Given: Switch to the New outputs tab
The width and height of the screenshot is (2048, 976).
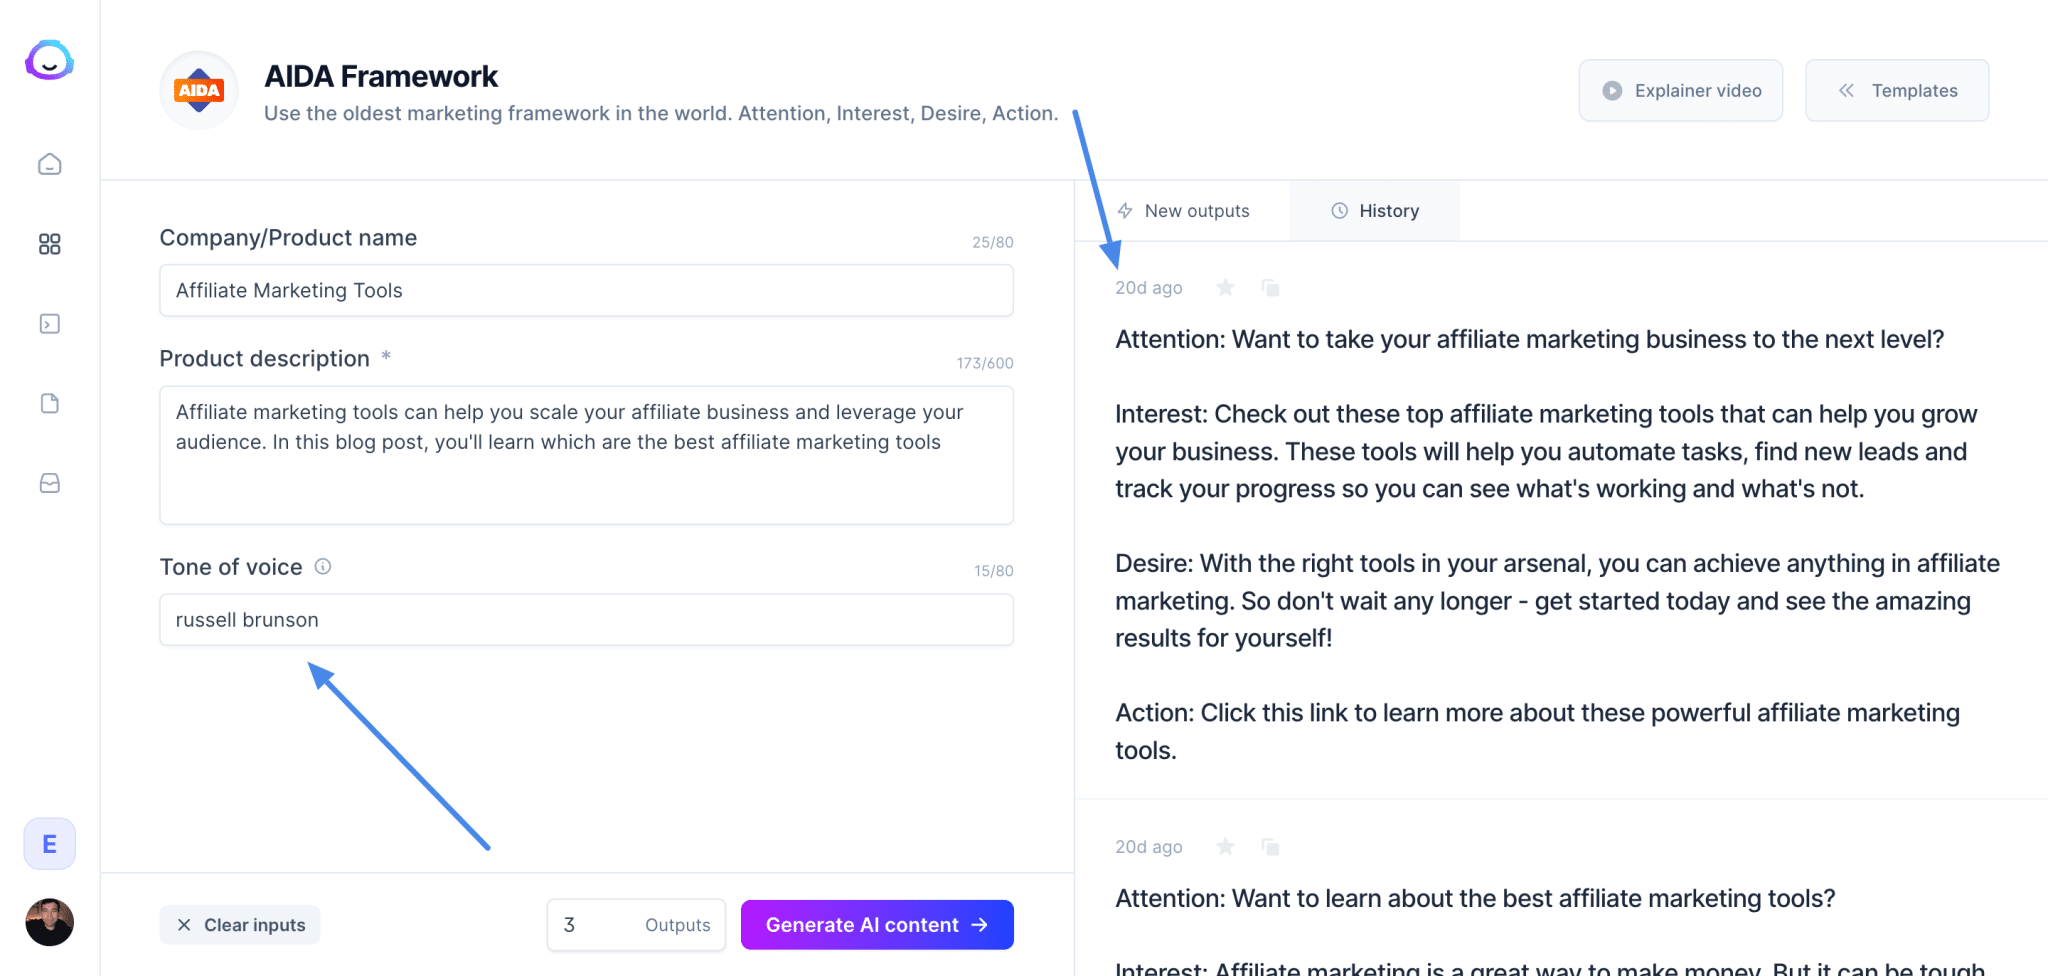Looking at the screenshot, I should point(1186,210).
